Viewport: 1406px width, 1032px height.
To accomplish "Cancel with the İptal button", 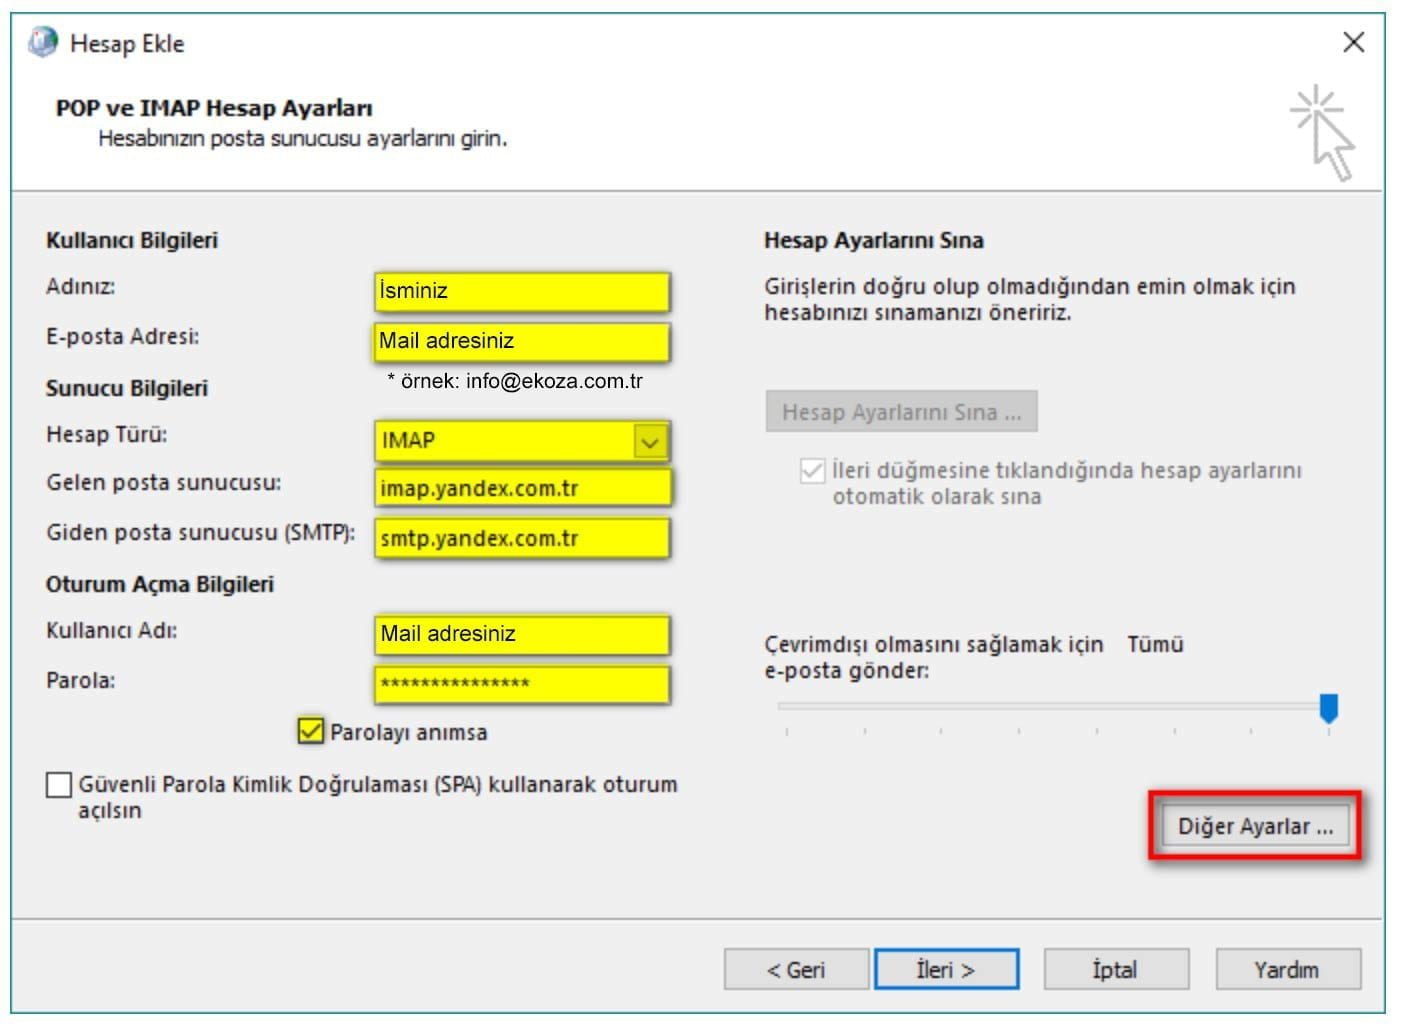I will [x=1116, y=969].
